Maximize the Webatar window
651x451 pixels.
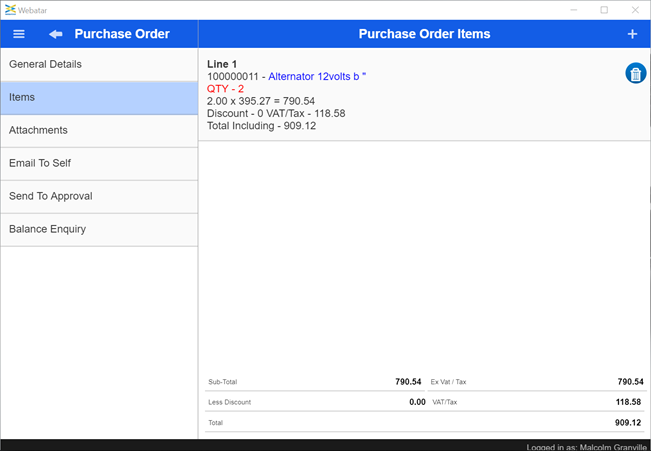point(604,10)
